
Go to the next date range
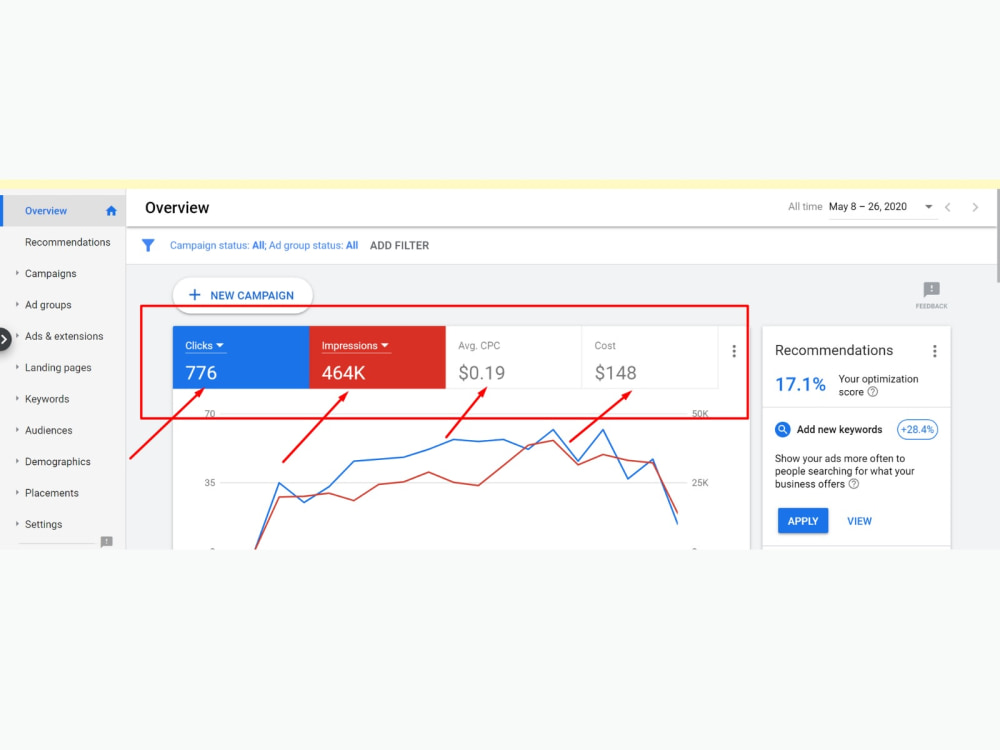pos(975,207)
